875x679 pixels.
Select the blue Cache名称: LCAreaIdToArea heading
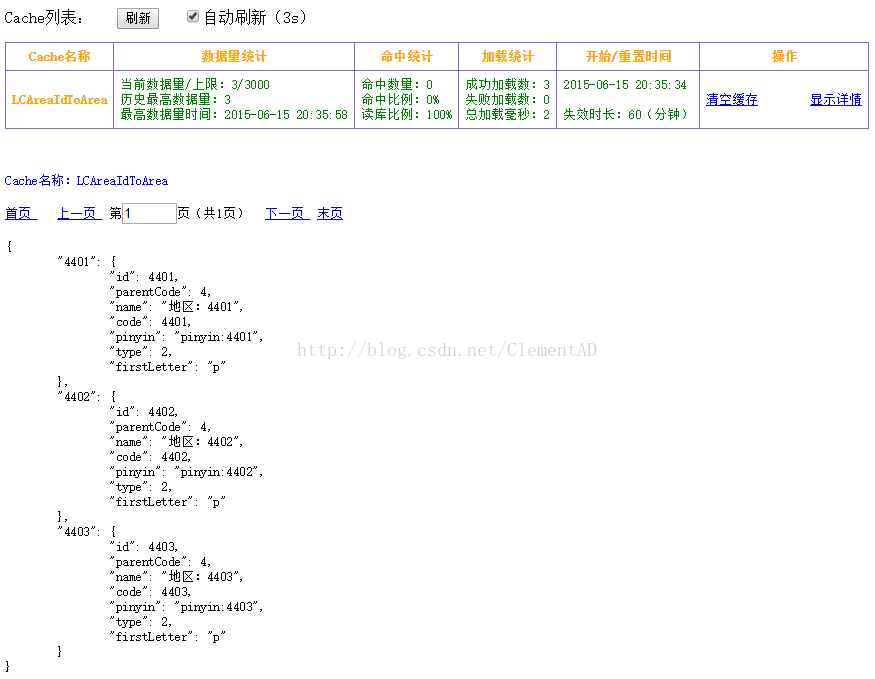point(86,180)
